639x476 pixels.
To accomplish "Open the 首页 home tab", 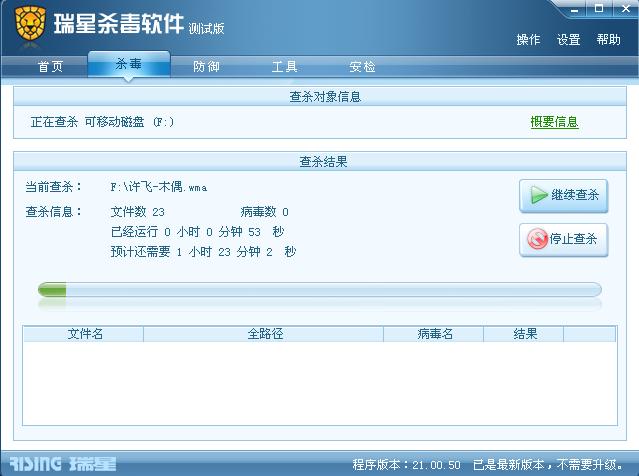I will click(51, 66).
